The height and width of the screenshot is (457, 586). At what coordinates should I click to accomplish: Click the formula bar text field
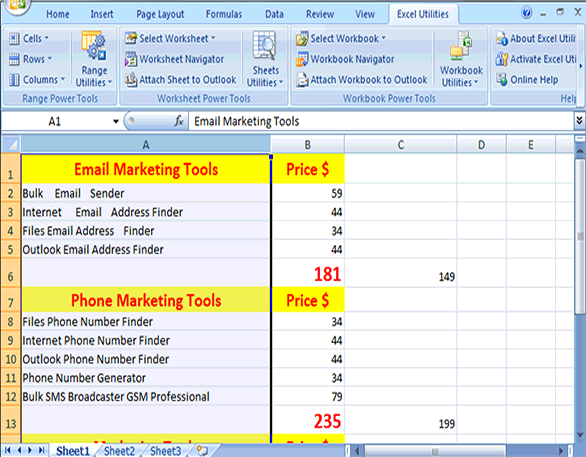[x=380, y=121]
